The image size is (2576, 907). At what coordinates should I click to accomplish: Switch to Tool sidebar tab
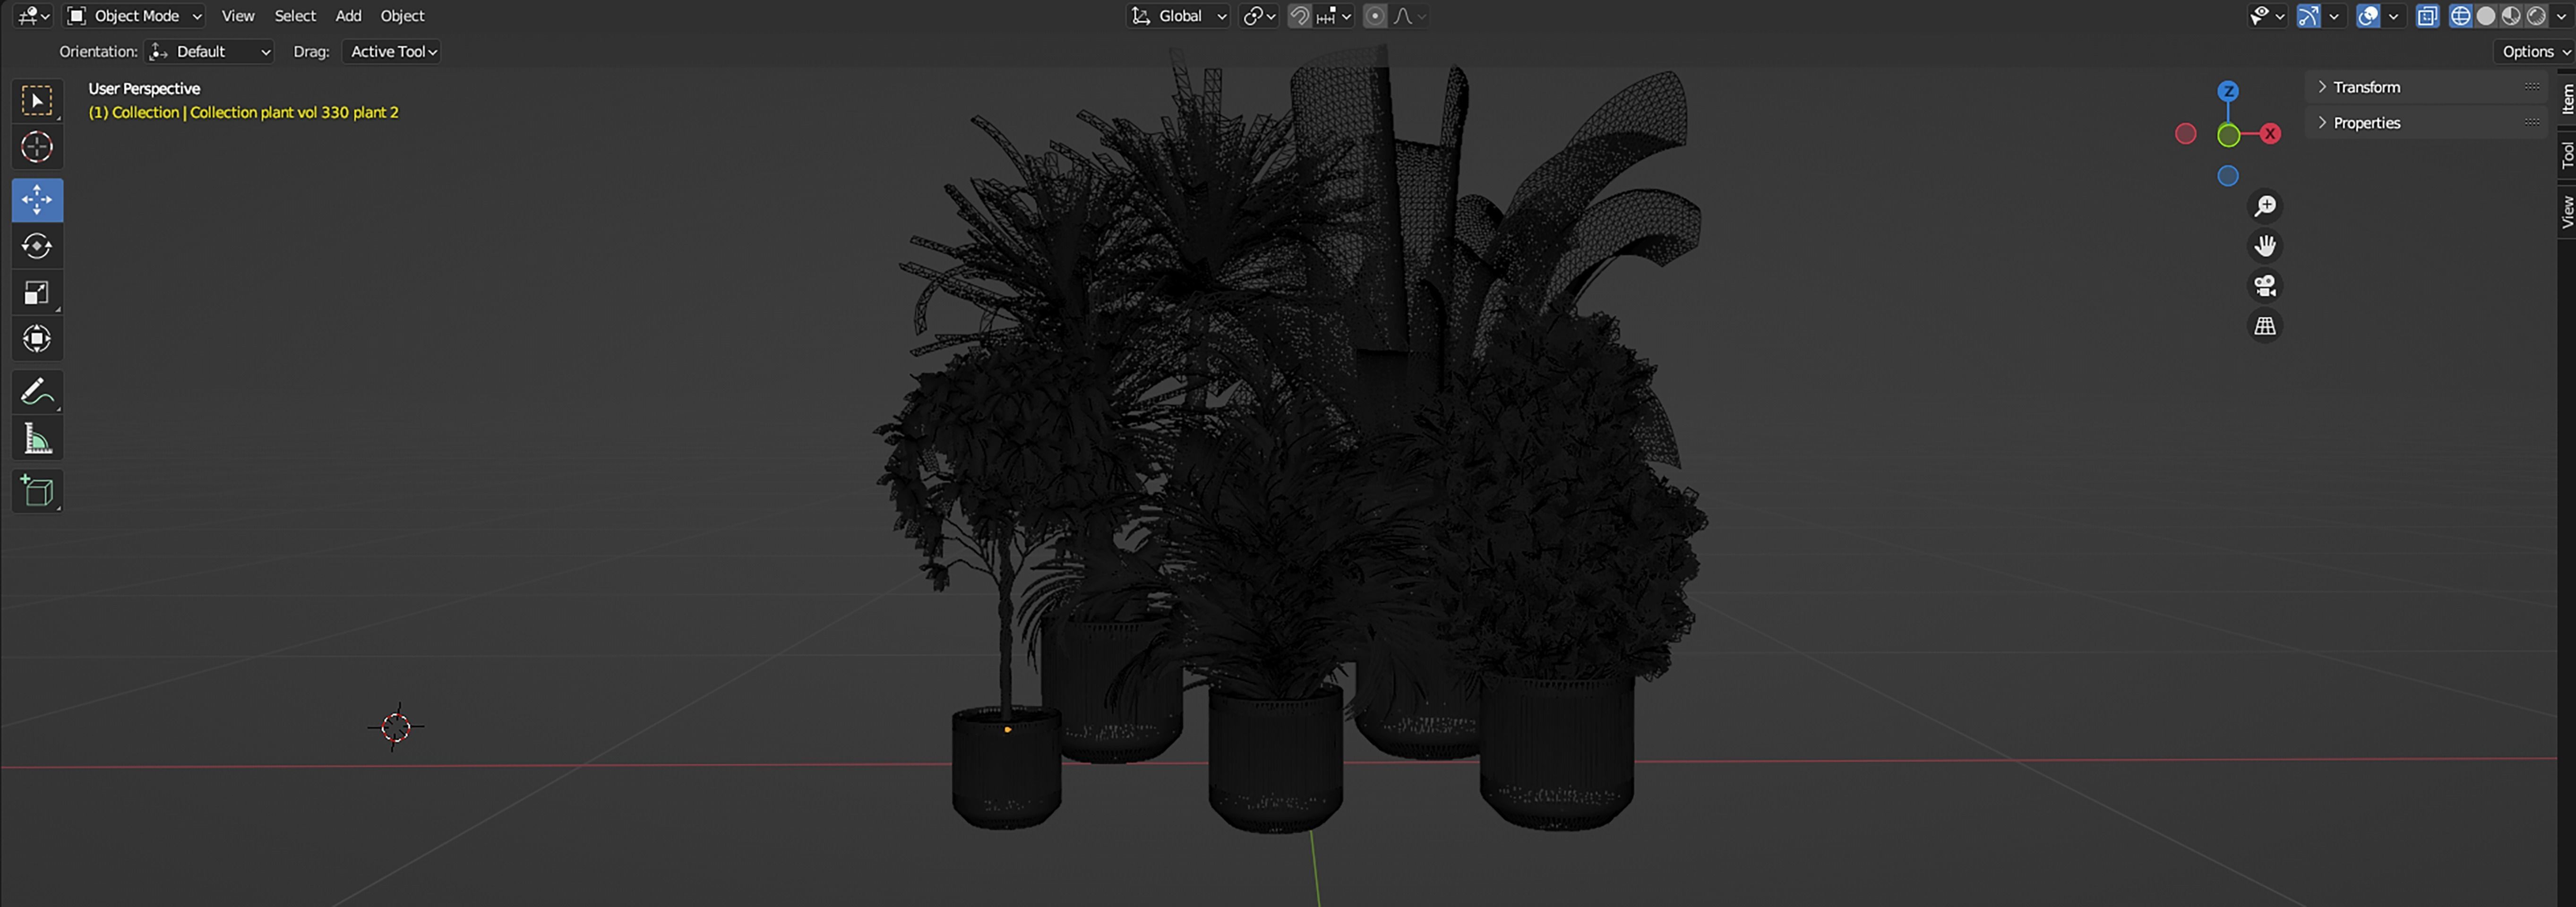2566,154
